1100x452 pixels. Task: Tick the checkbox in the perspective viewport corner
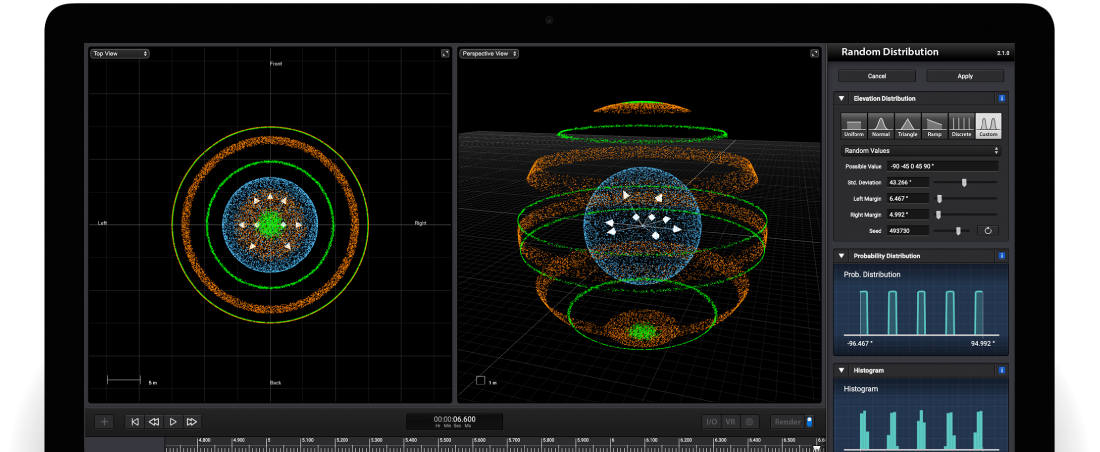pyautogui.click(x=480, y=380)
